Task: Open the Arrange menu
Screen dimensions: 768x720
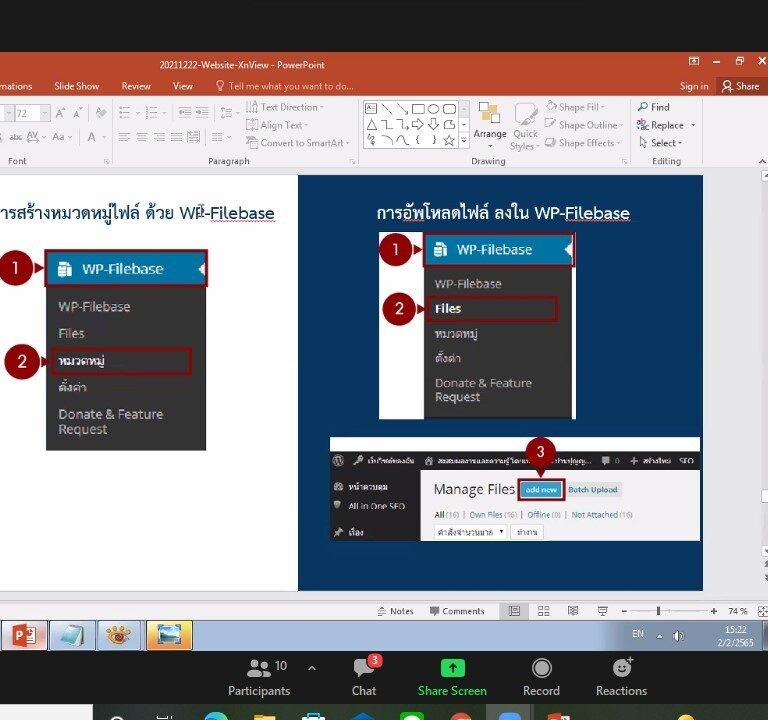Action: (x=490, y=125)
